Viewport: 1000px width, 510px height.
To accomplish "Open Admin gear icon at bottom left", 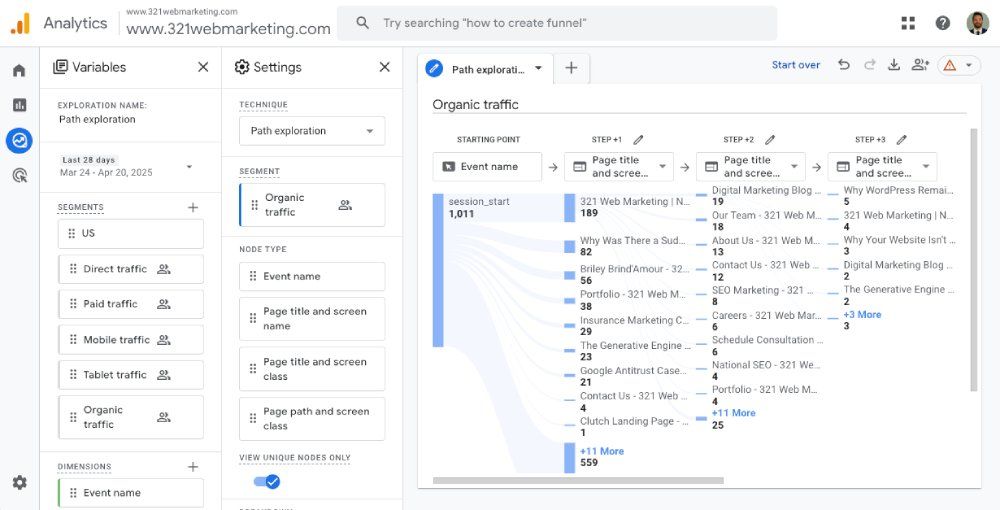I will (19, 483).
